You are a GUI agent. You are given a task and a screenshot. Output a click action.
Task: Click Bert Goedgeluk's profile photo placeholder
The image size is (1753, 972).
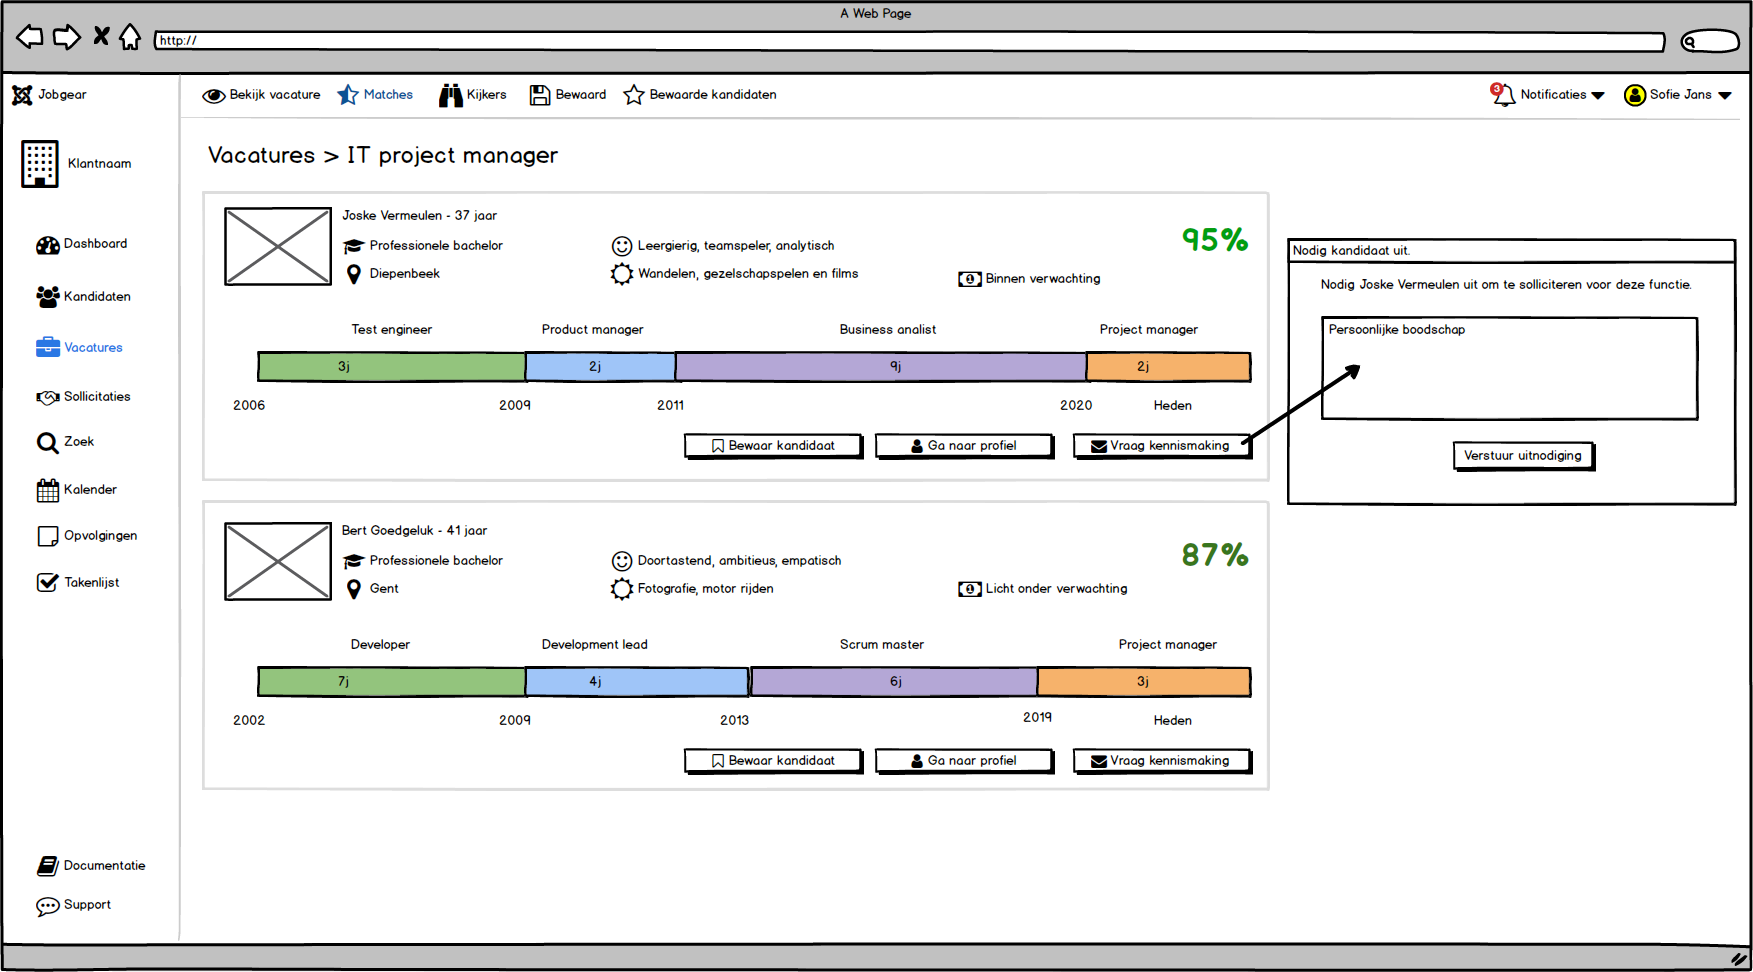tap(278, 561)
